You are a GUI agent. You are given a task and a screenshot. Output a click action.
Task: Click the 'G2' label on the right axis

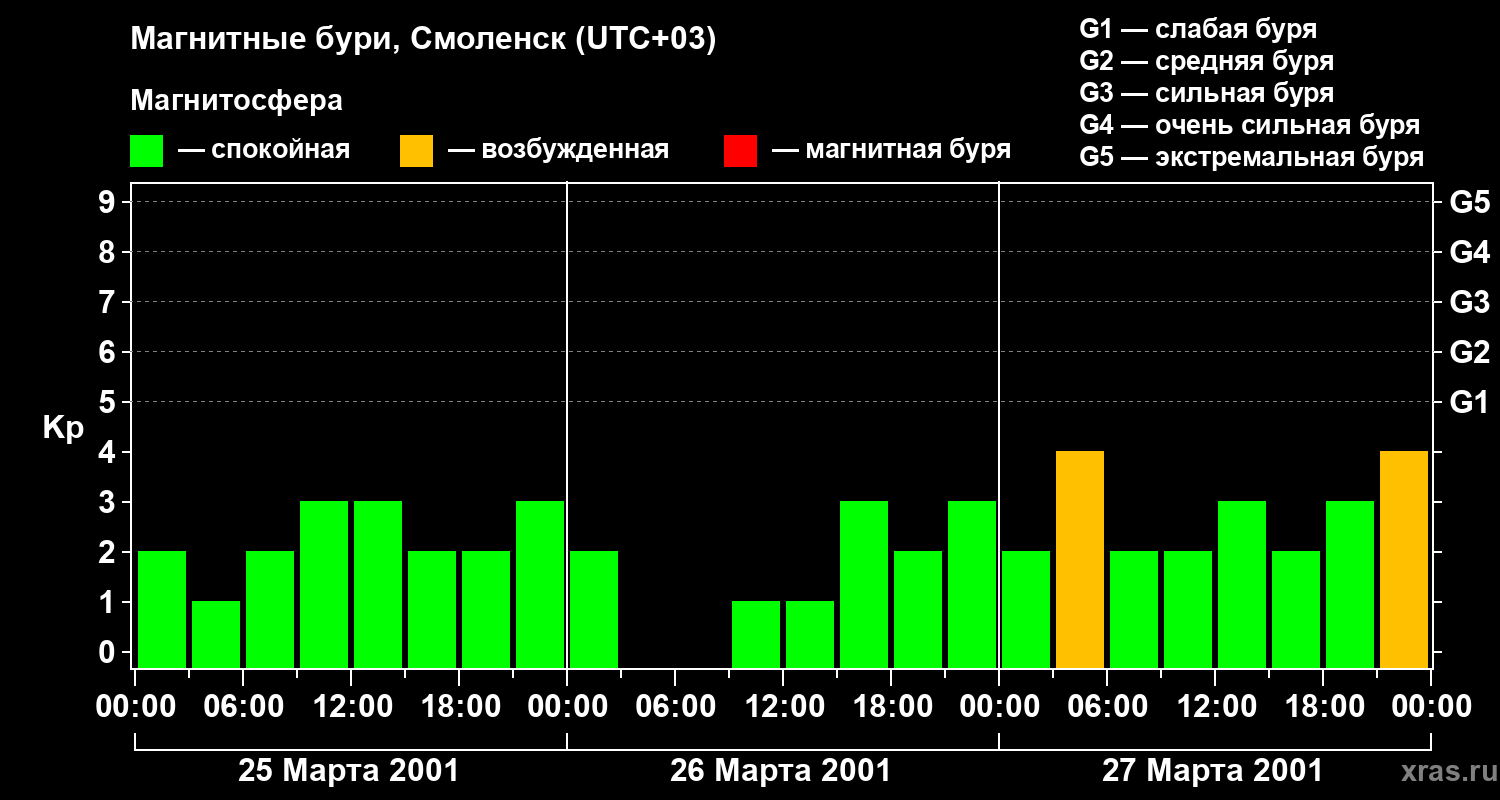1469,352
